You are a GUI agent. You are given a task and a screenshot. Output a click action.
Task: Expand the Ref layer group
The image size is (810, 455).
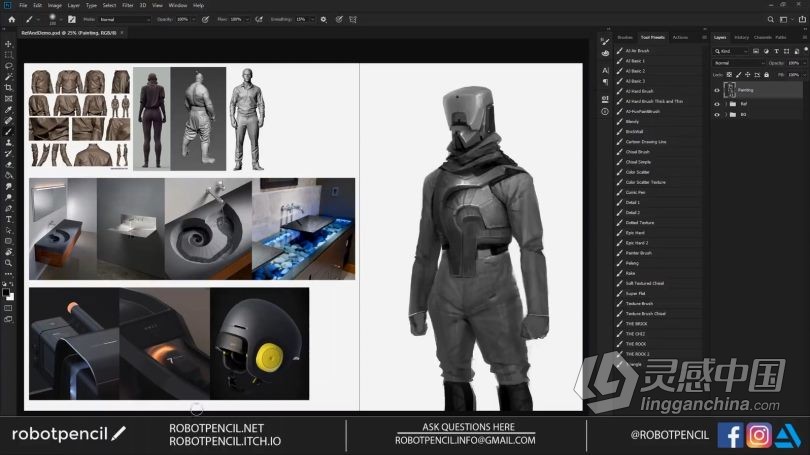click(x=726, y=104)
